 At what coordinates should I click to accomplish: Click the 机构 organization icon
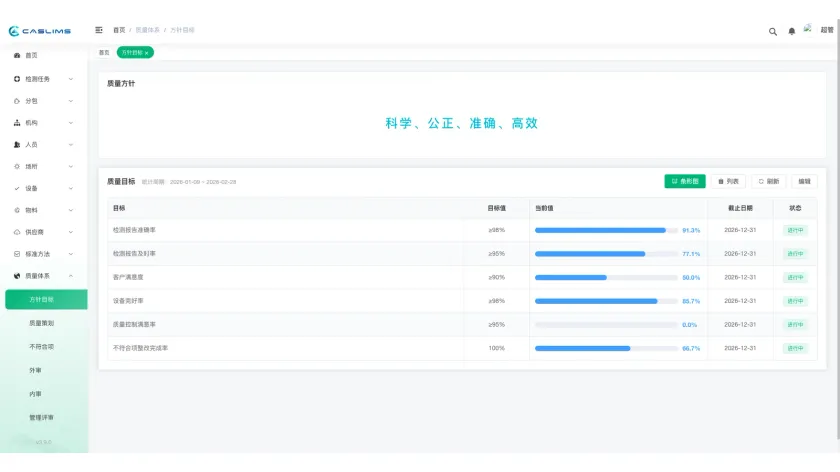point(17,123)
